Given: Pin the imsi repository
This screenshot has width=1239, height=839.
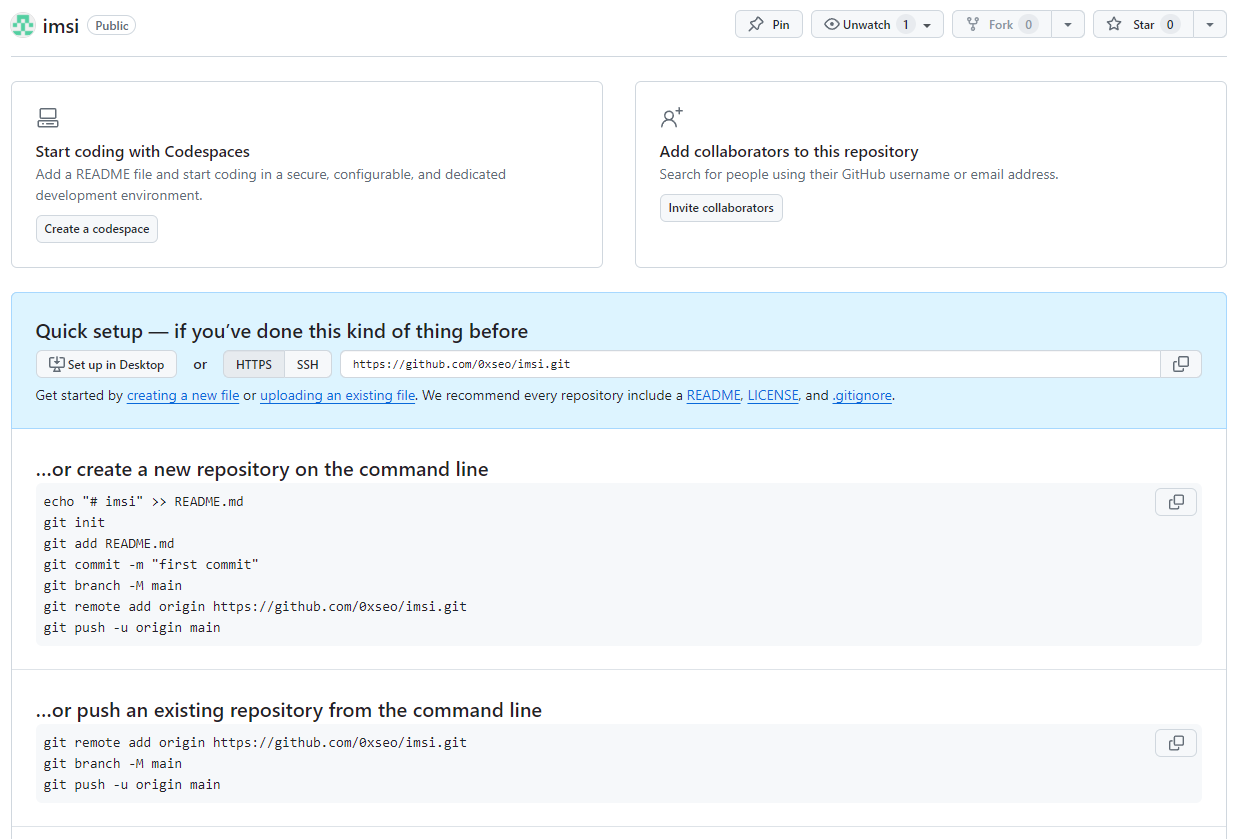Looking at the screenshot, I should [x=769, y=25].
